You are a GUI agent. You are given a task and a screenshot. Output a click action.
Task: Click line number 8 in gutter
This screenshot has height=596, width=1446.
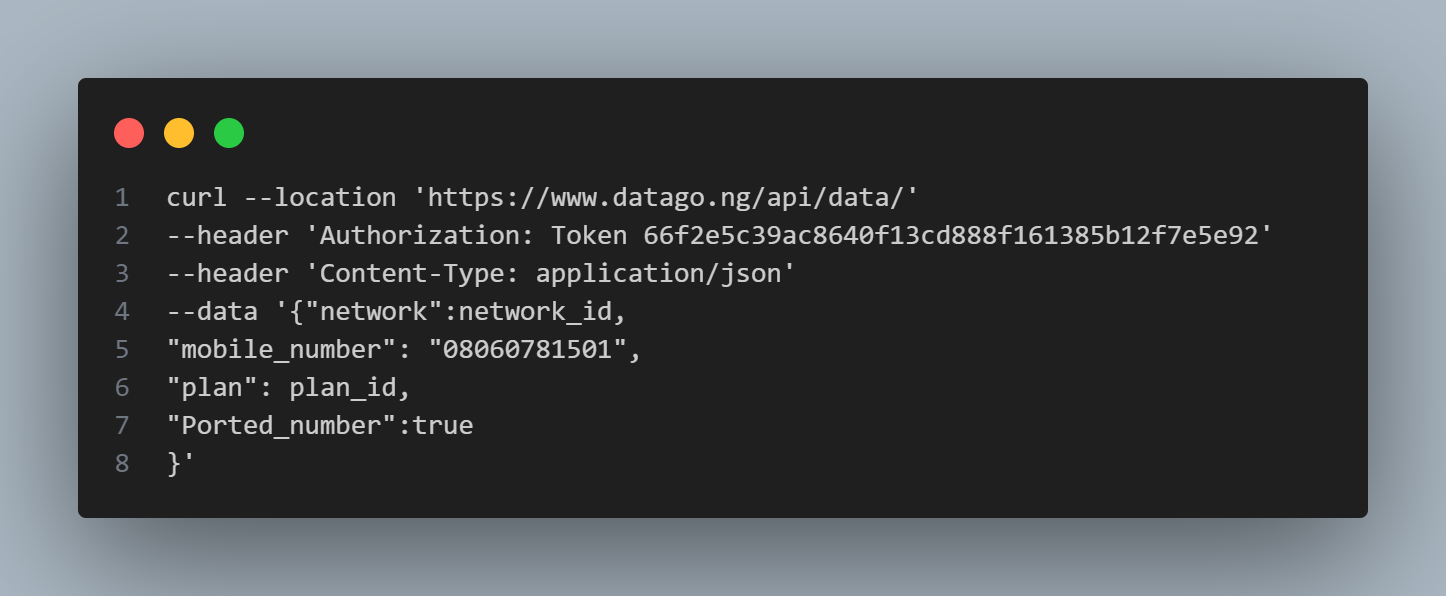pyautogui.click(x=122, y=464)
